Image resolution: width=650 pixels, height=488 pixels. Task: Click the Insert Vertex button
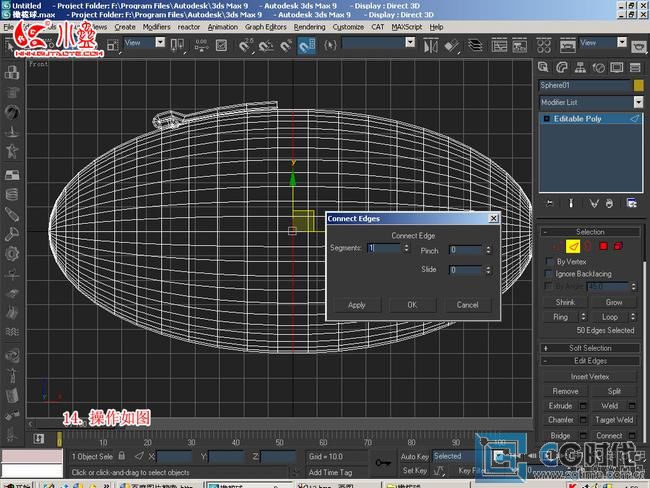coord(589,376)
